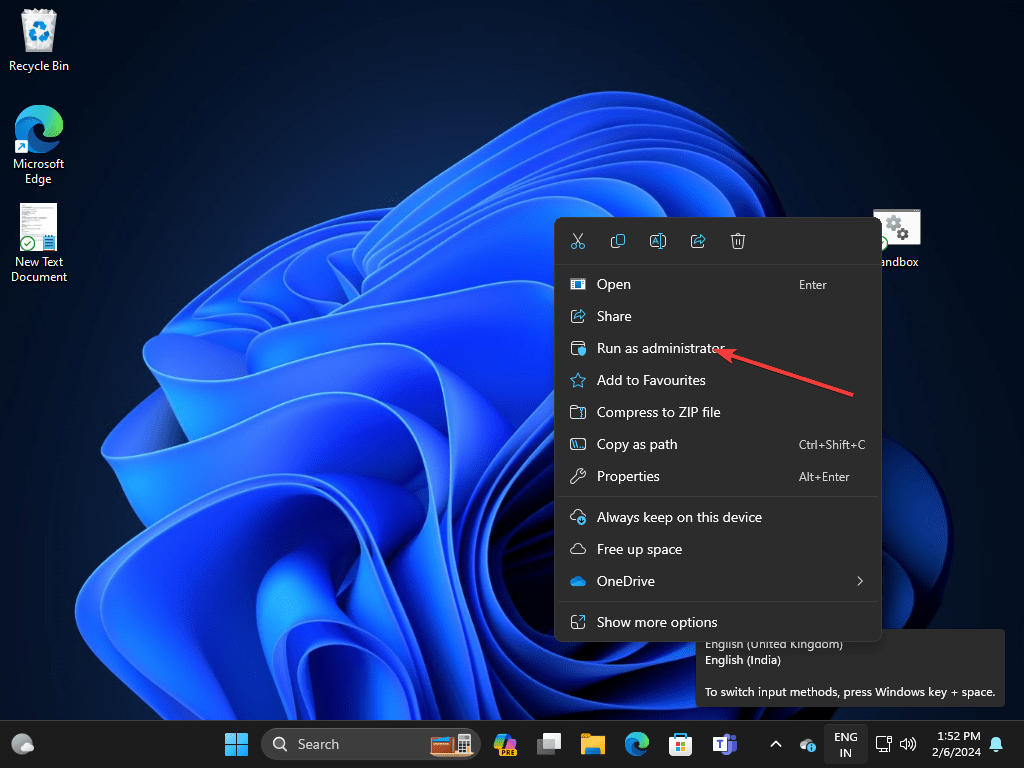Image resolution: width=1024 pixels, height=768 pixels.
Task: Open Microsoft Teams from the taskbar
Action: [724, 744]
